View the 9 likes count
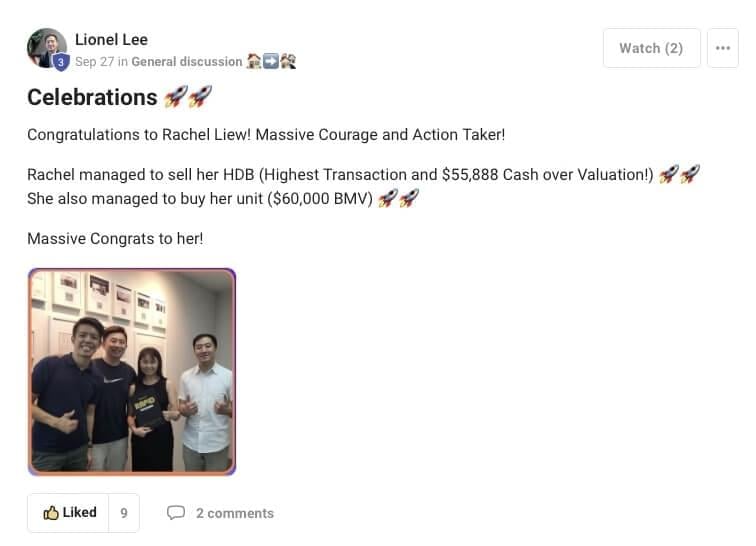756x546 pixels. point(124,513)
